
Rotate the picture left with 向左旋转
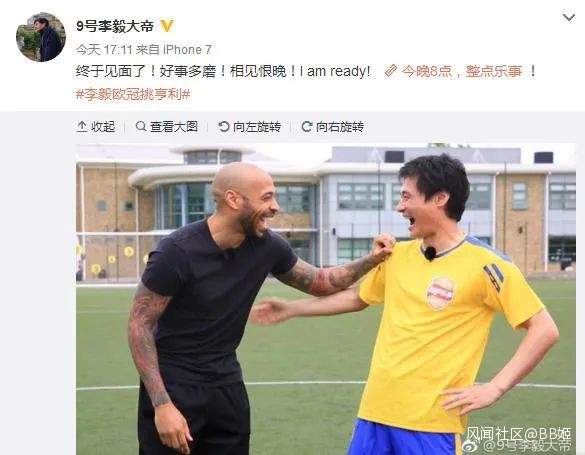click(x=249, y=127)
